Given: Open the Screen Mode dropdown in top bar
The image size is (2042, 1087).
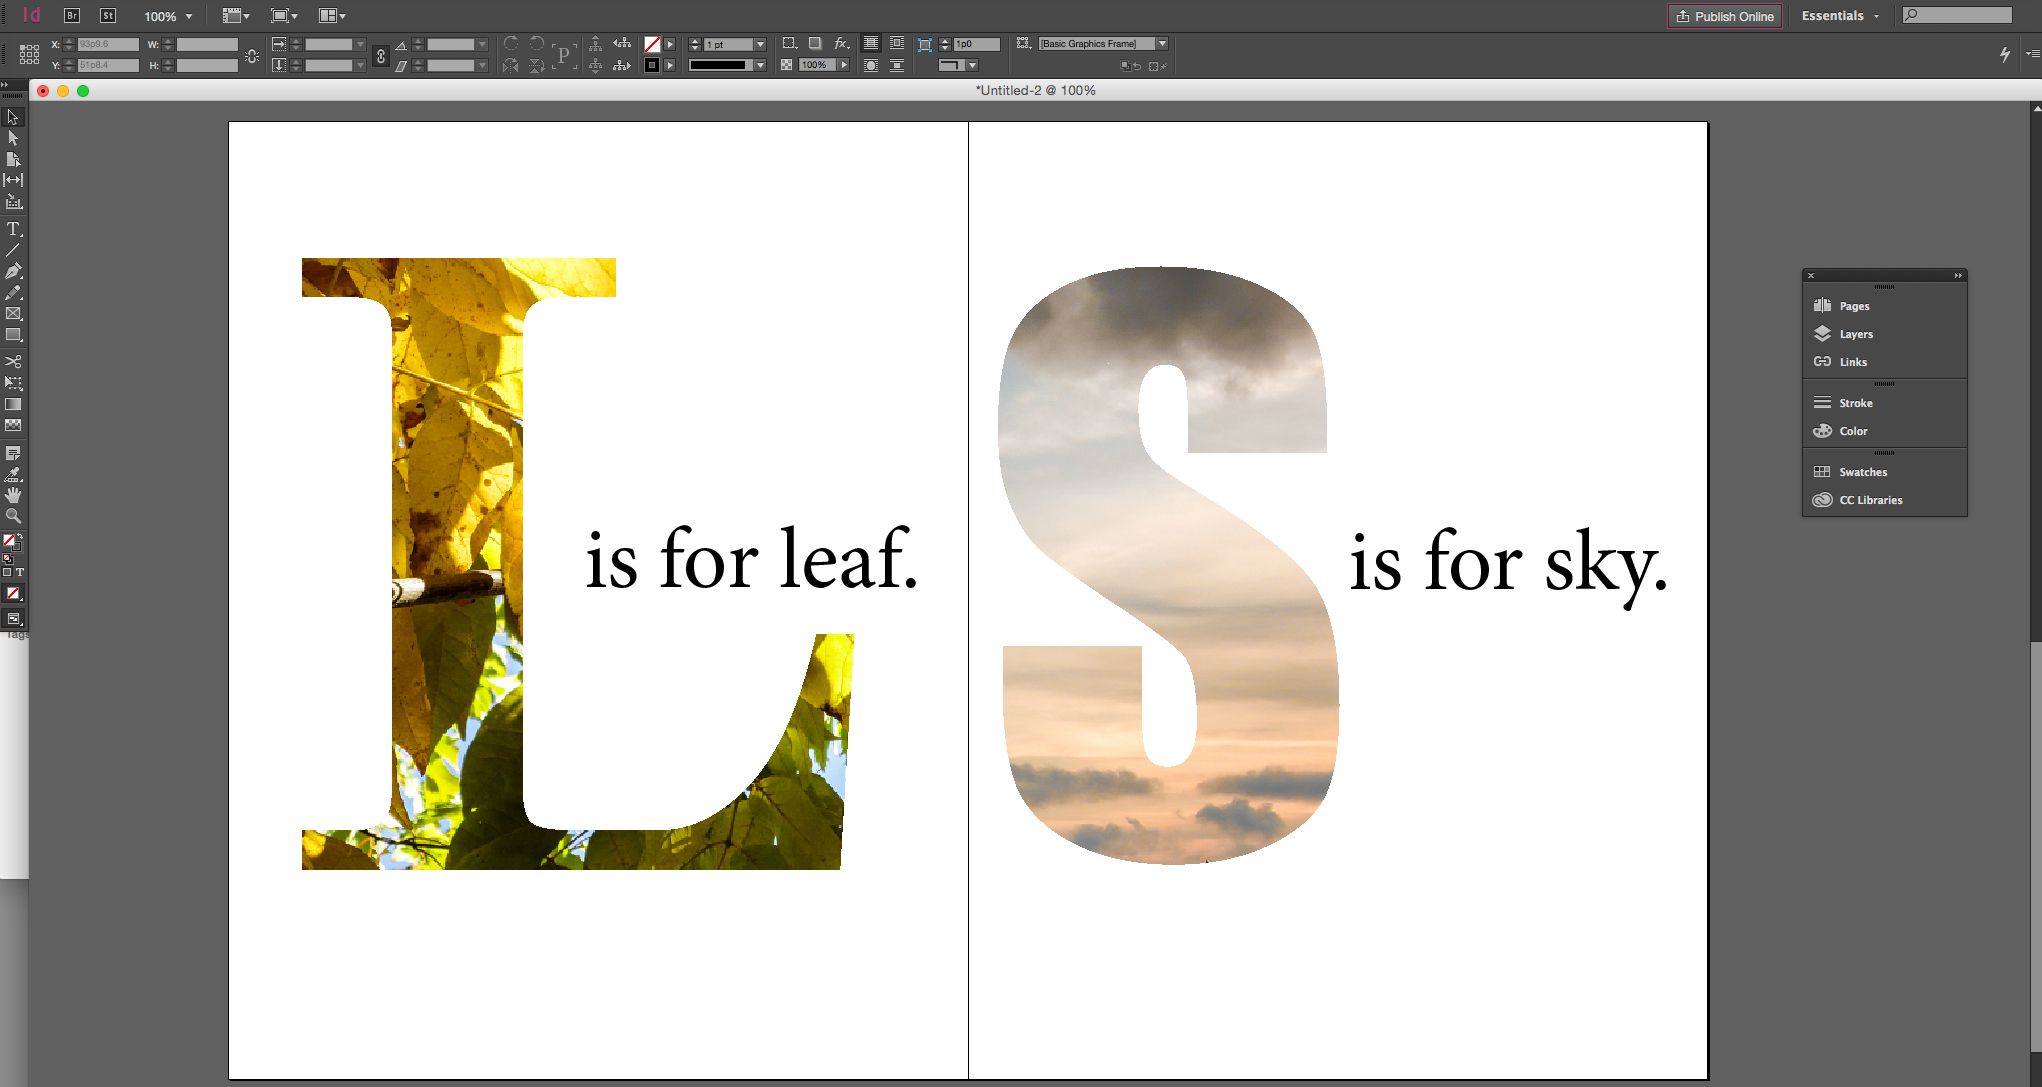Looking at the screenshot, I should [284, 16].
